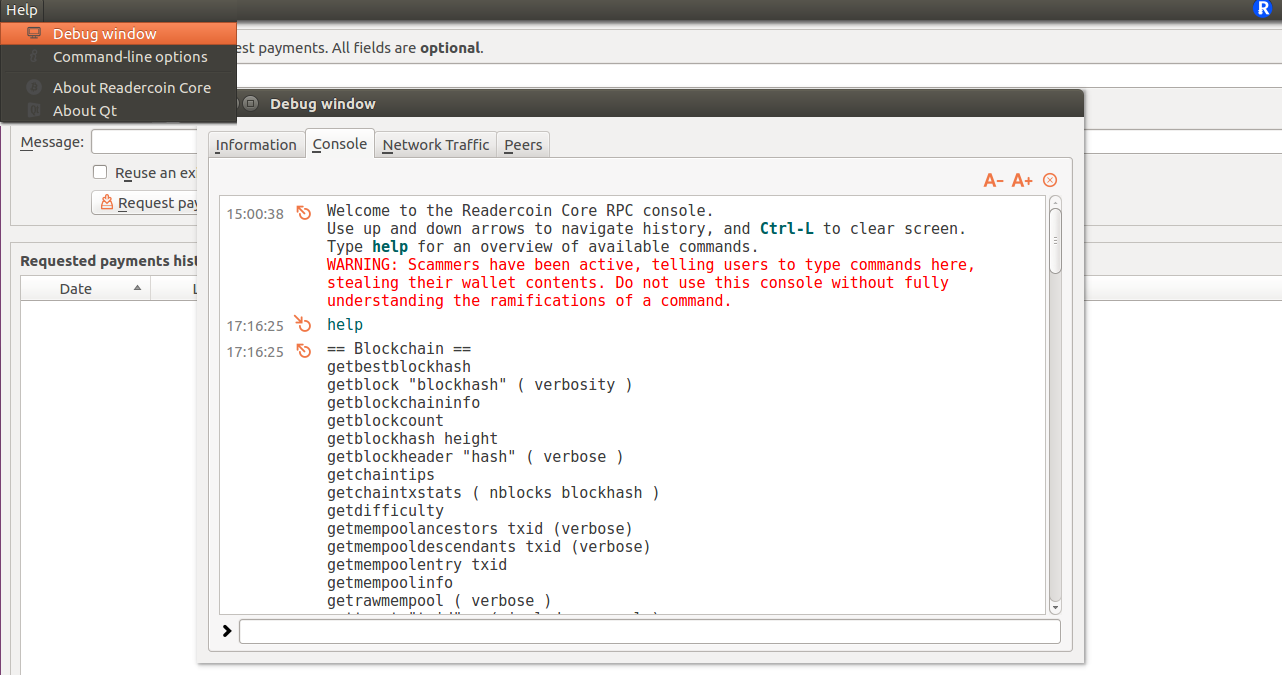Increase console font size with A+ icon
This screenshot has height=675, width=1282.
(x=1022, y=181)
